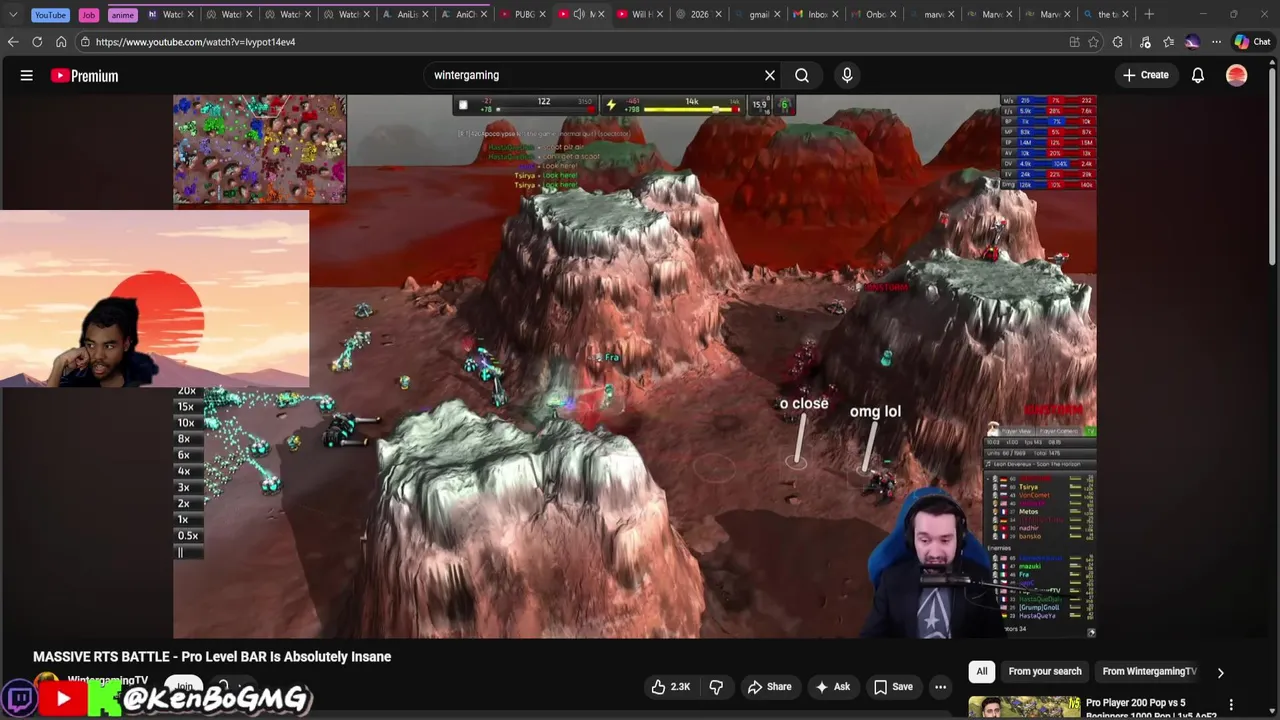Open the YouTube notifications bell
The width and height of the screenshot is (1280, 720).
[x=1198, y=75]
